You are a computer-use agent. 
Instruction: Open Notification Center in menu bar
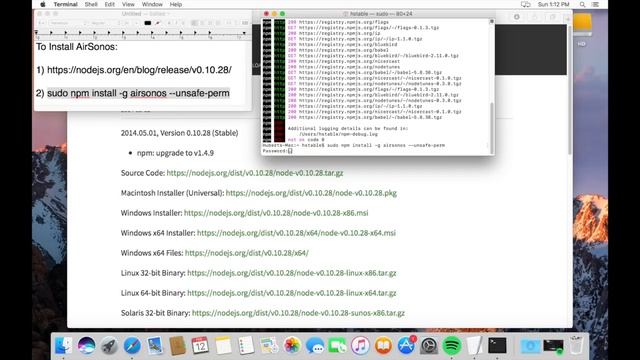point(596,4)
